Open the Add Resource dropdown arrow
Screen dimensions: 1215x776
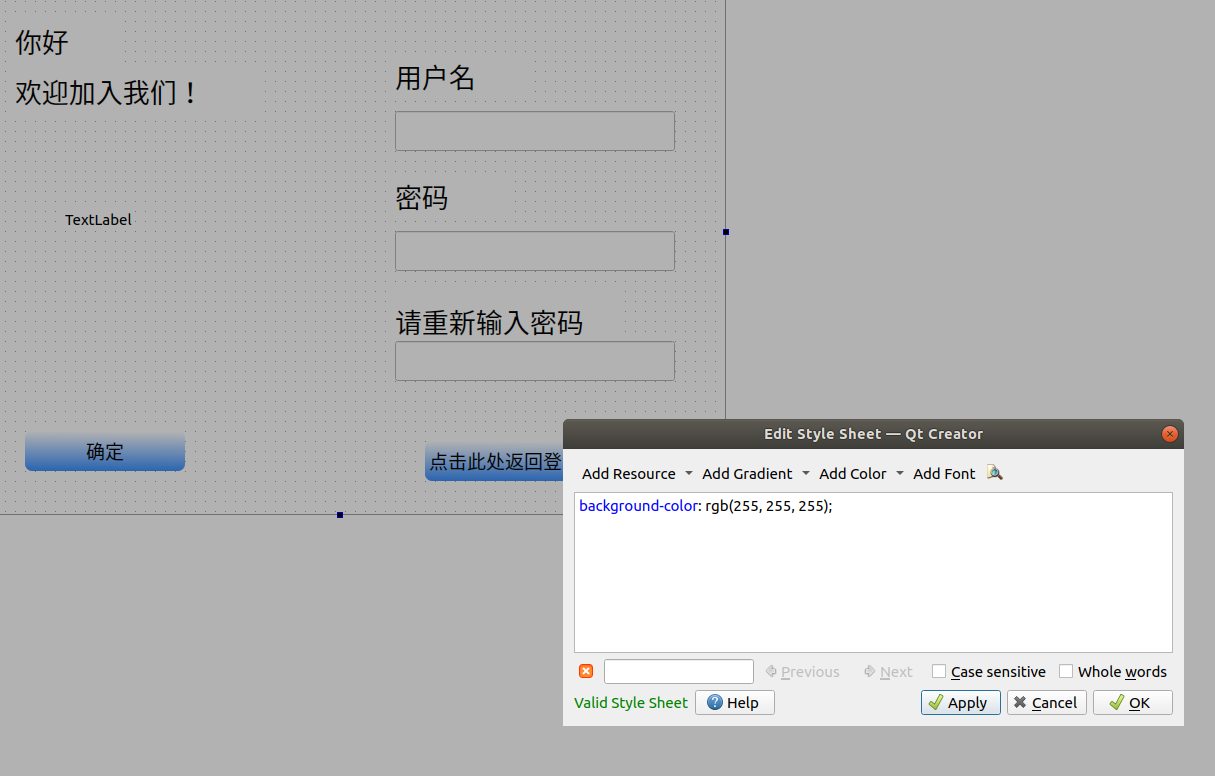(688, 474)
